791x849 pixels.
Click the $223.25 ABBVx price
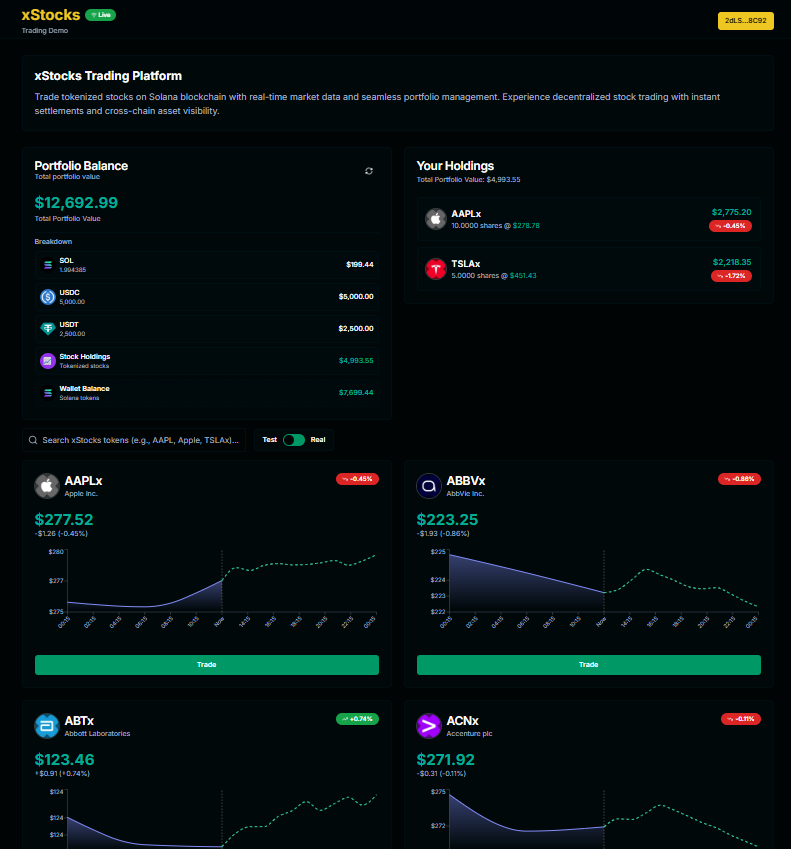click(x=447, y=520)
